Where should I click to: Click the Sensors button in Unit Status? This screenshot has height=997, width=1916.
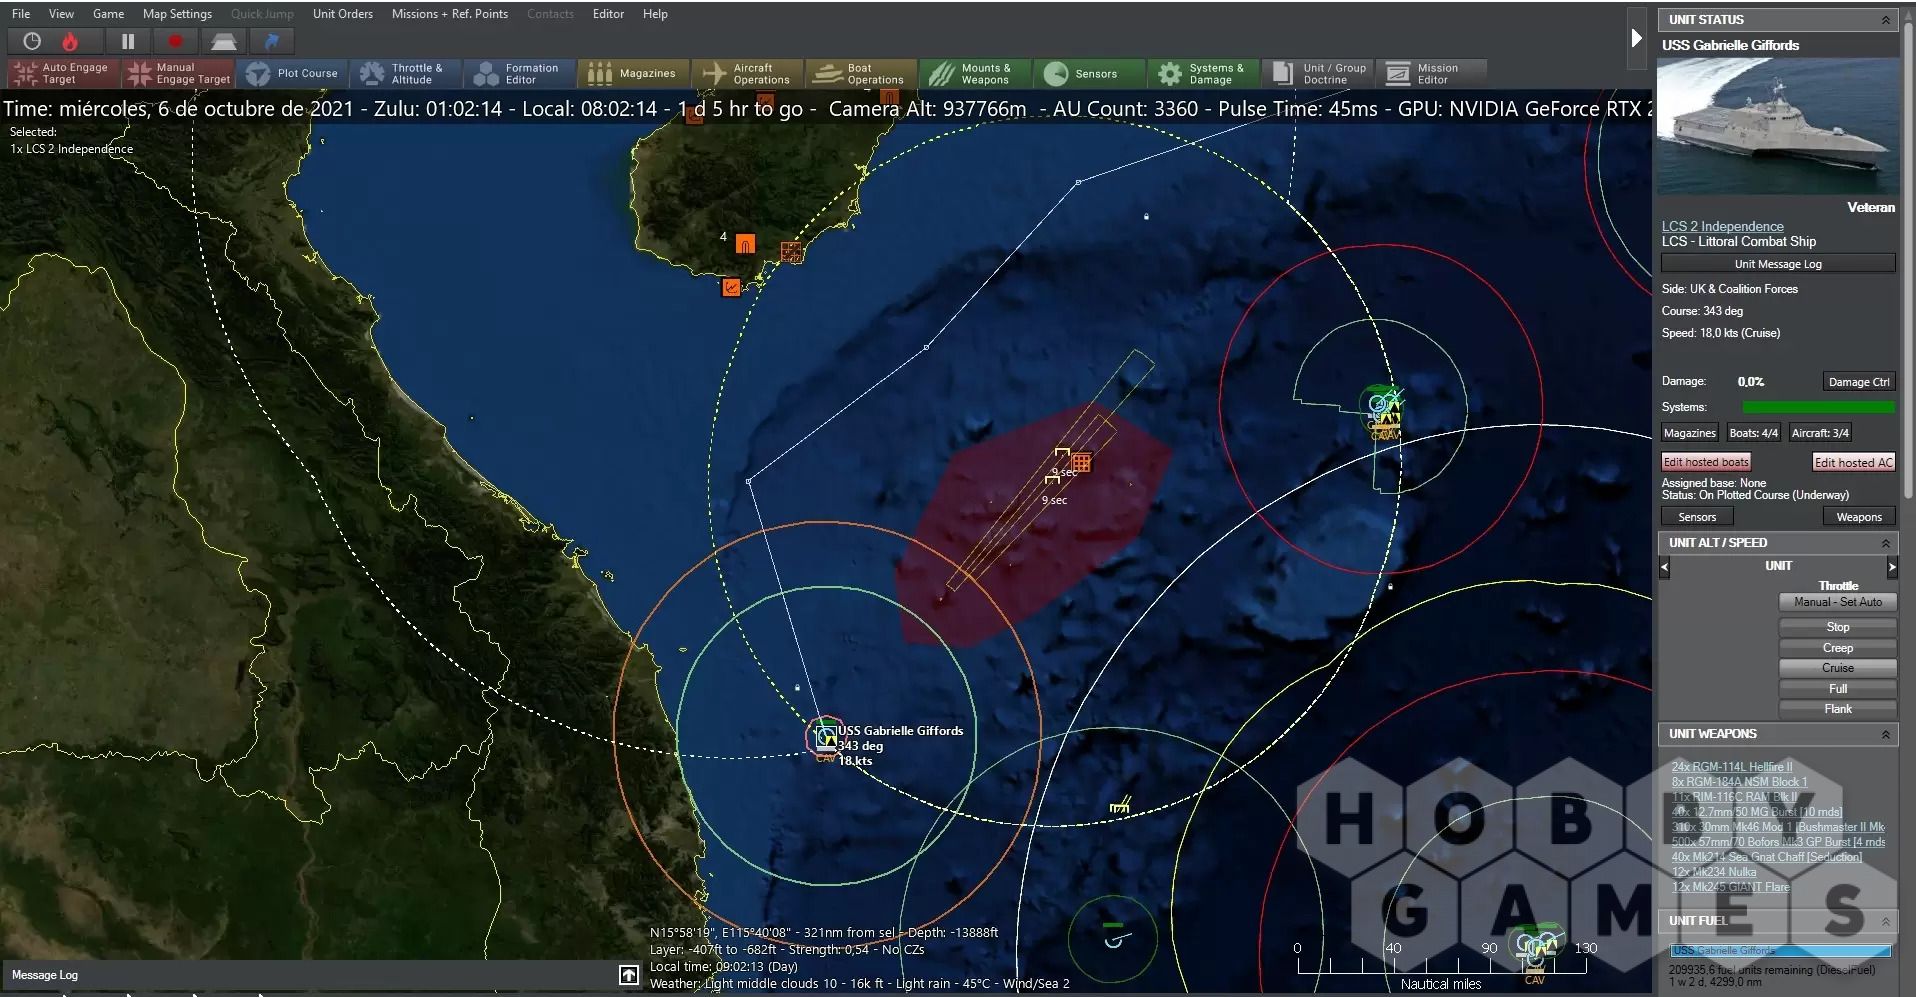click(x=1697, y=517)
